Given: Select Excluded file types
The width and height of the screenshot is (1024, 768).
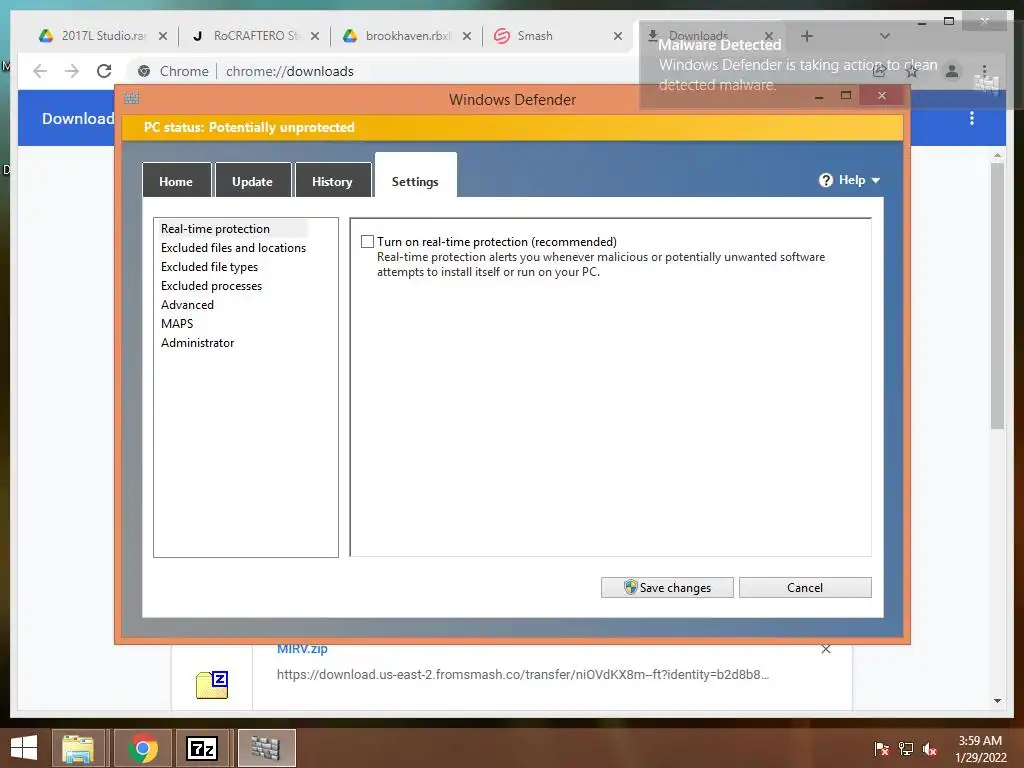Looking at the screenshot, I should pos(209,266).
